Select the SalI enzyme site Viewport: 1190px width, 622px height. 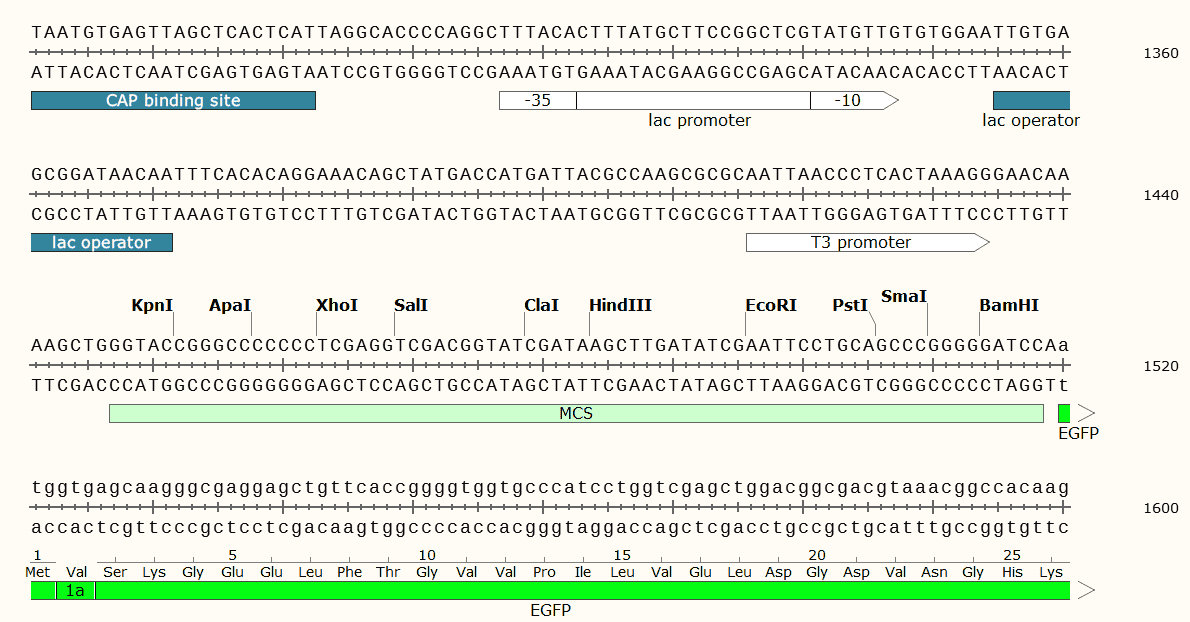coord(410,305)
